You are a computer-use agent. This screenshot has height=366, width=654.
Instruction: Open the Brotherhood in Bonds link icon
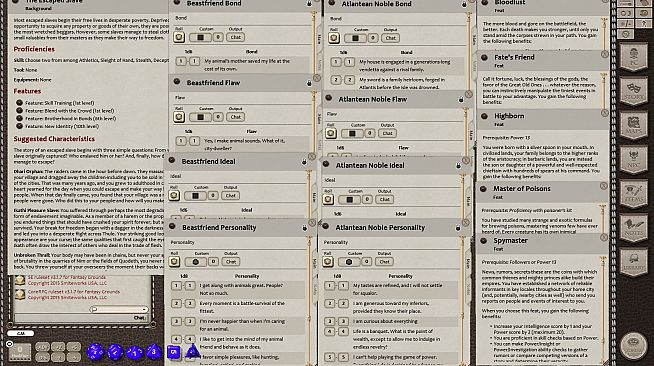point(19,118)
